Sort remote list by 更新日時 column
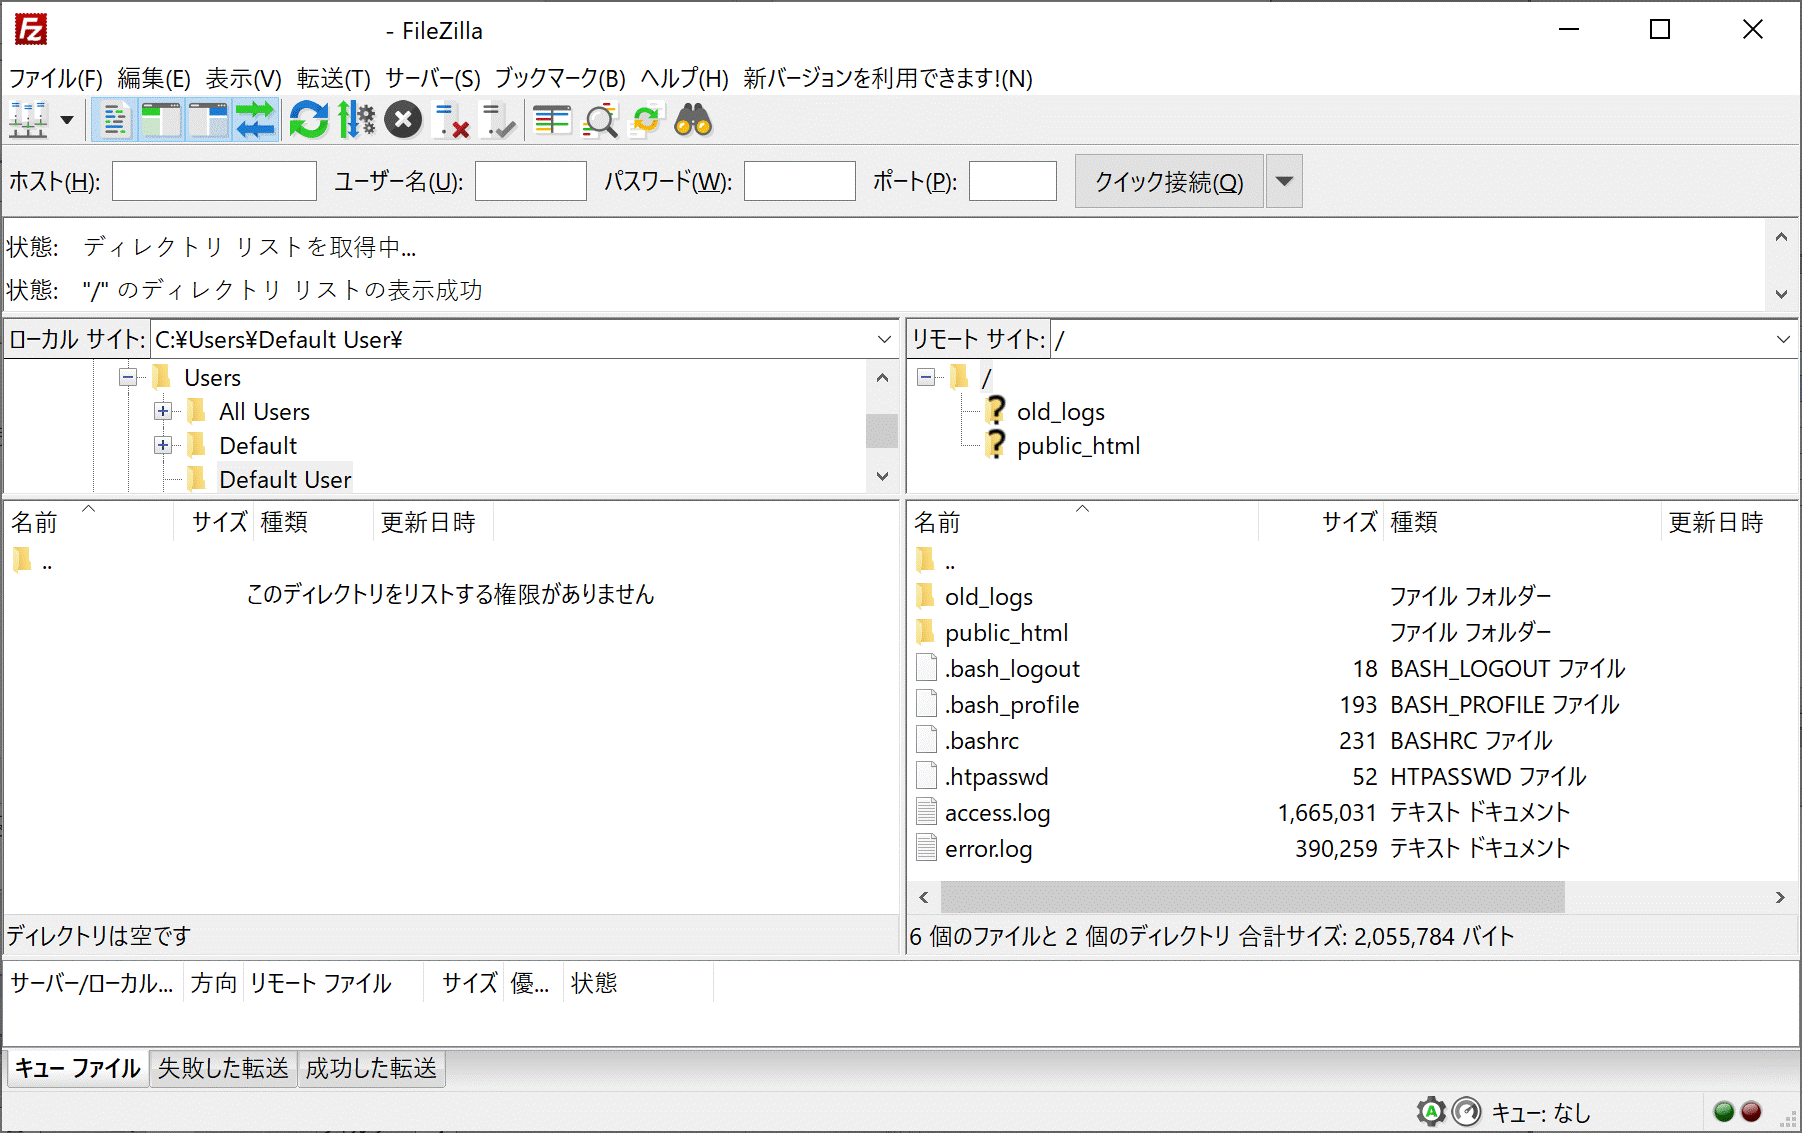This screenshot has width=1802, height=1133. tap(1729, 522)
